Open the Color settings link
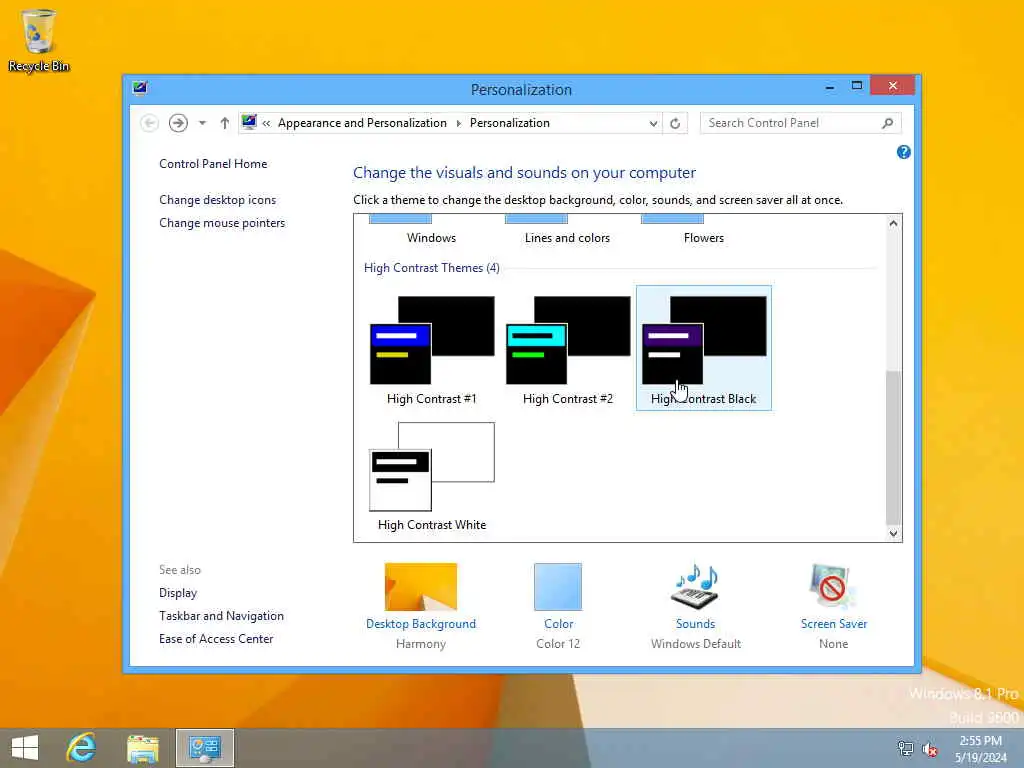1024x768 pixels. click(558, 624)
